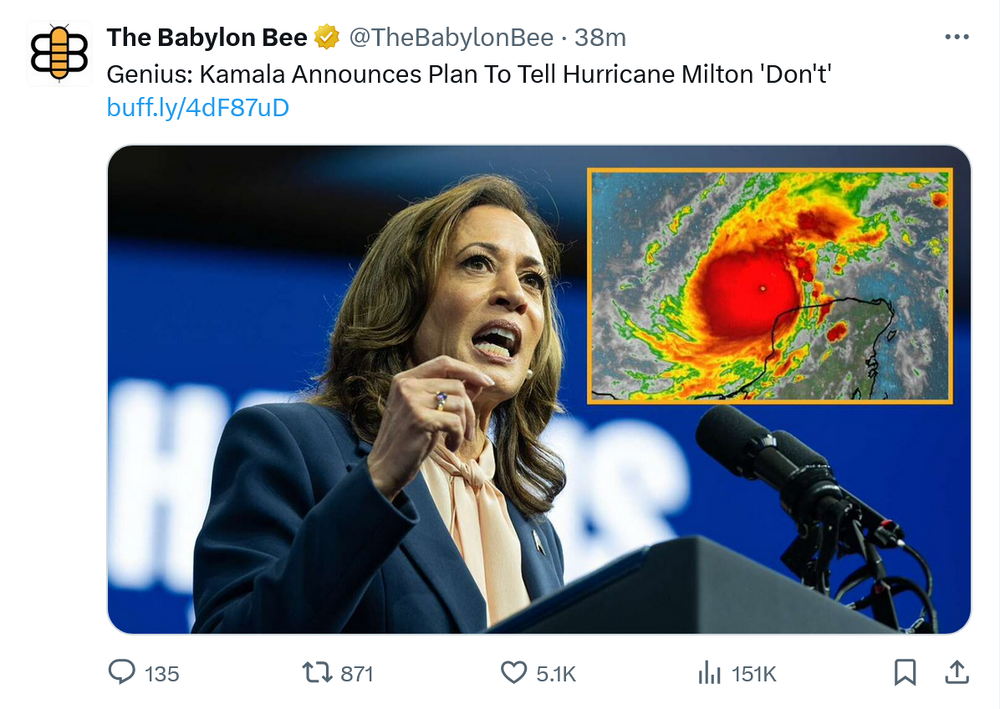This screenshot has width=1000, height=709.
Task: Like the post with the heart icon
Action: tap(513, 672)
